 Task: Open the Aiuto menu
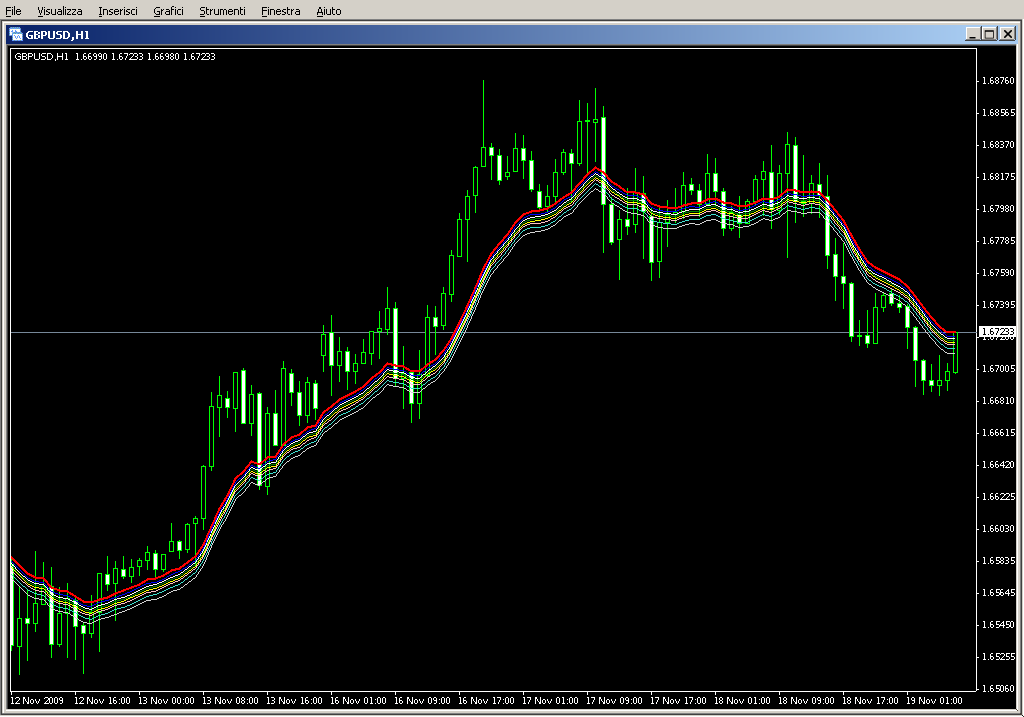328,11
